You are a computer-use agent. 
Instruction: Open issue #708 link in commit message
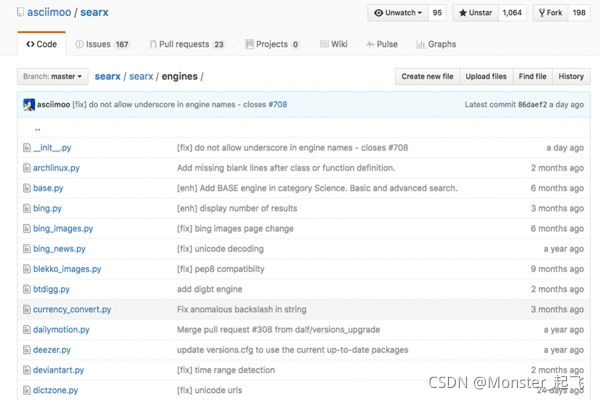pos(278,104)
